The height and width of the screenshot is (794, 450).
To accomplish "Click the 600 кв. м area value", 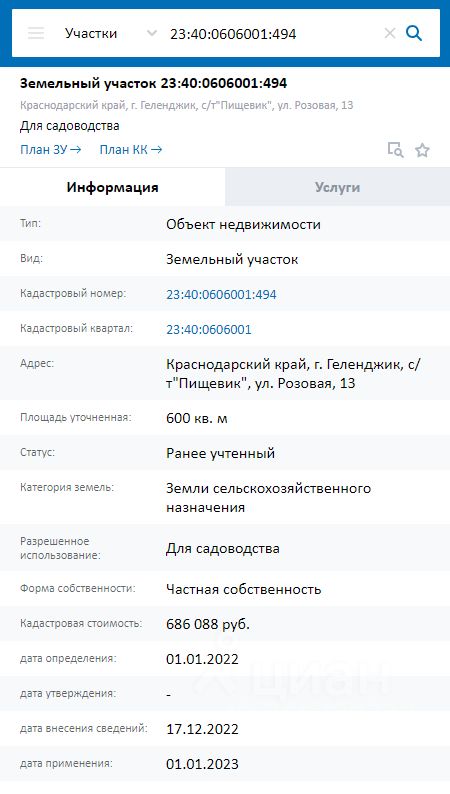I will click(197, 419).
